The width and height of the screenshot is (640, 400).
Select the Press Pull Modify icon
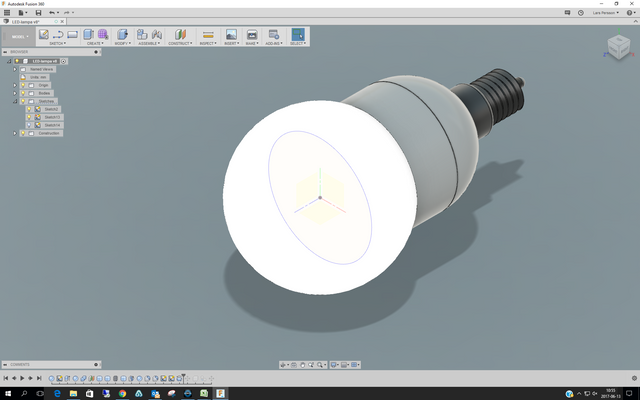coord(122,34)
